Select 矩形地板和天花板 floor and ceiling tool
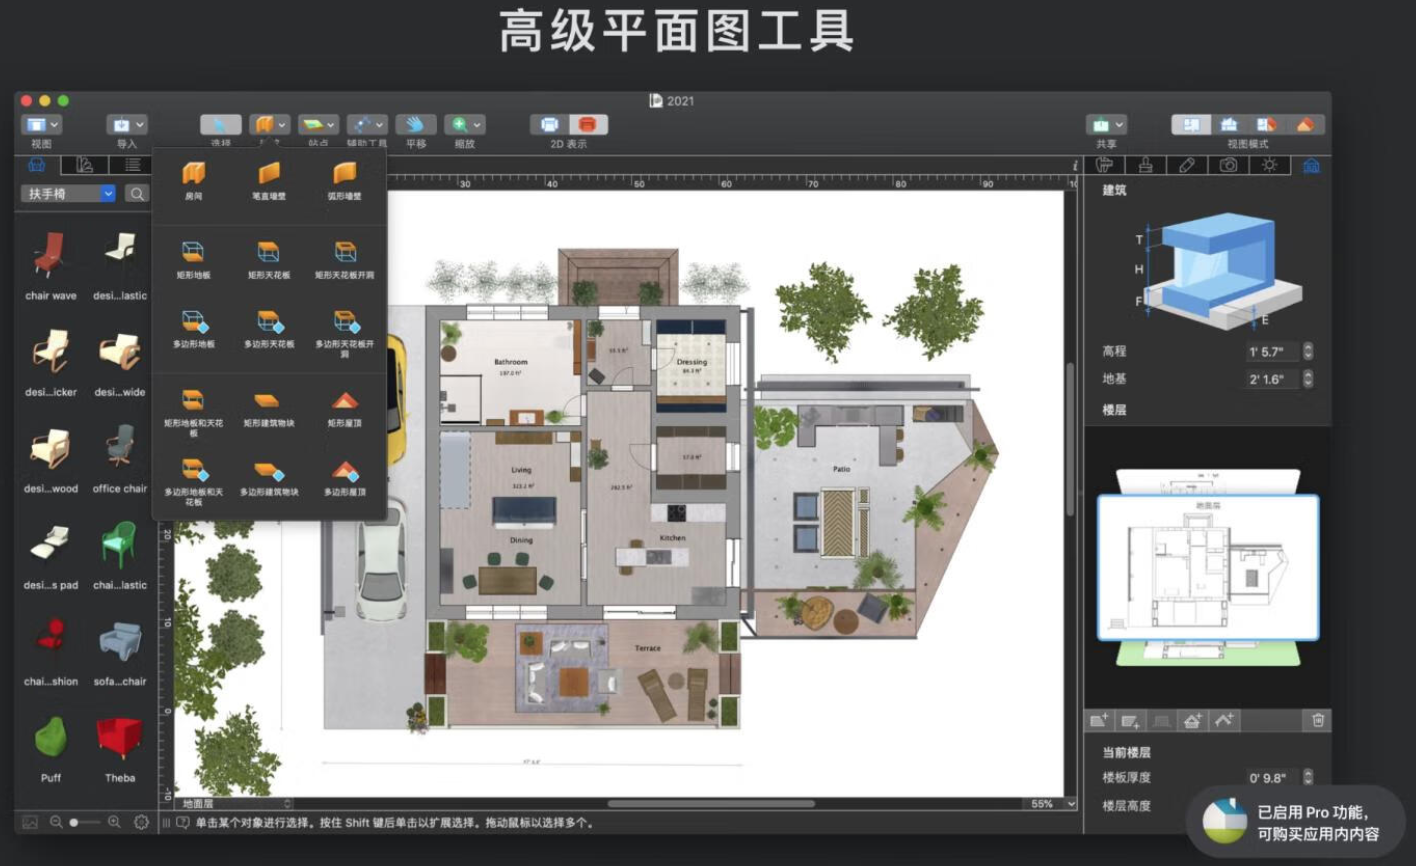The height and width of the screenshot is (866, 1416). pyautogui.click(x=193, y=413)
